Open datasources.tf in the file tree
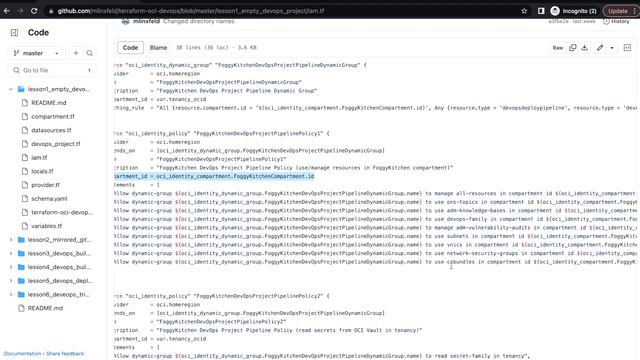 51,130
